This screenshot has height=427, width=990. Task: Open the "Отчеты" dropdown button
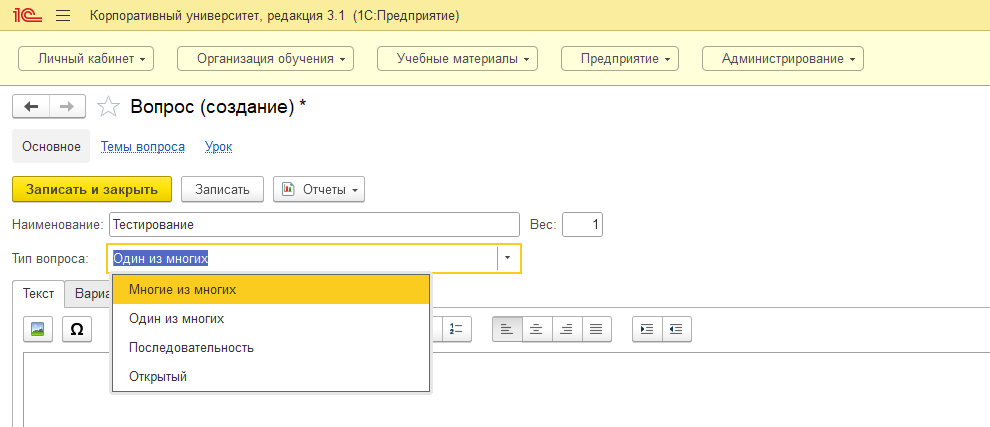[319, 189]
